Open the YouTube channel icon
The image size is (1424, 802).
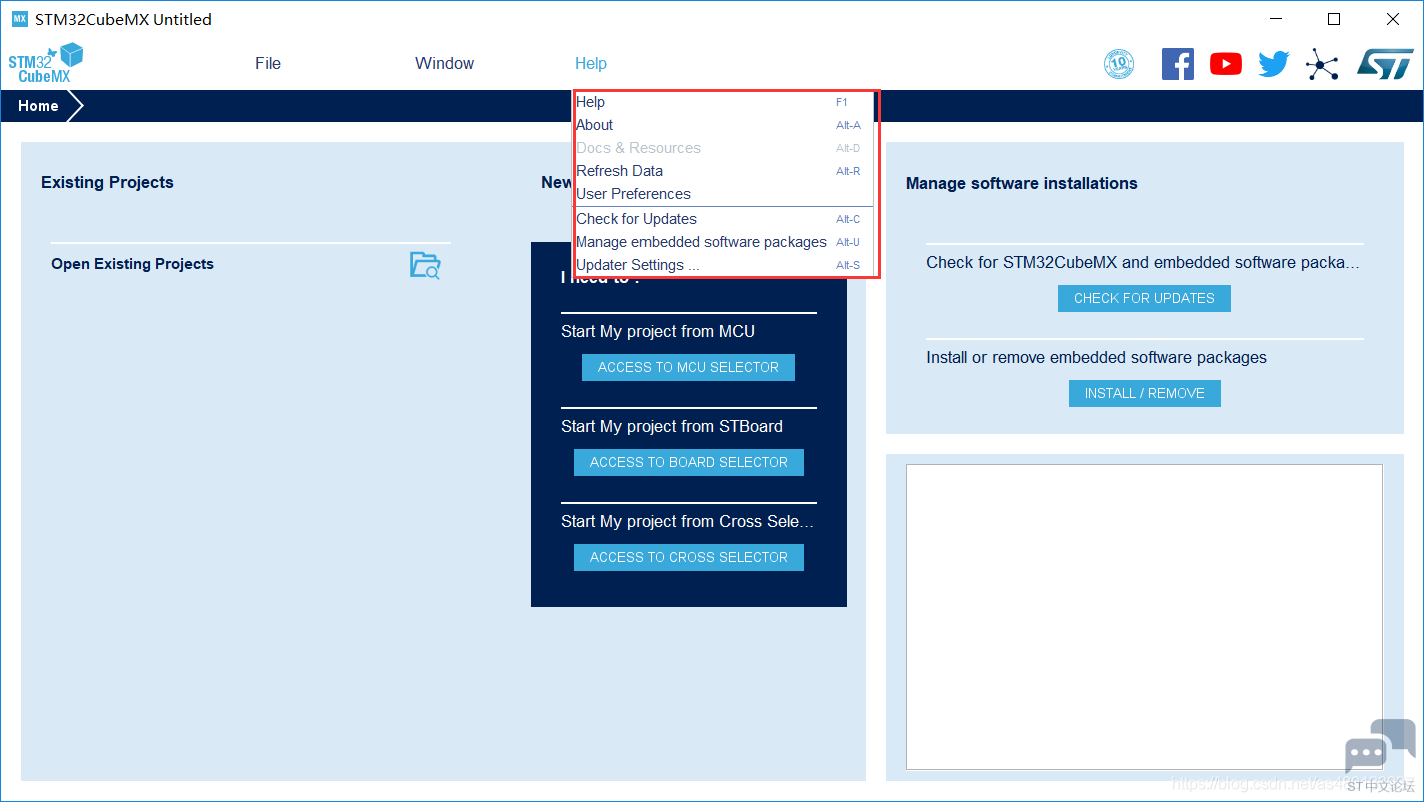(1226, 64)
